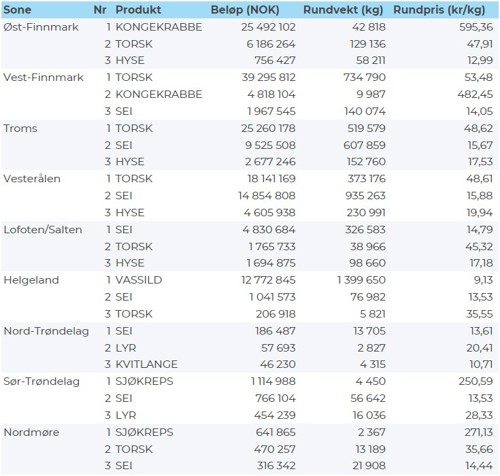Click the 1 399 650 weight value
The image size is (500, 476).
[x=361, y=280]
